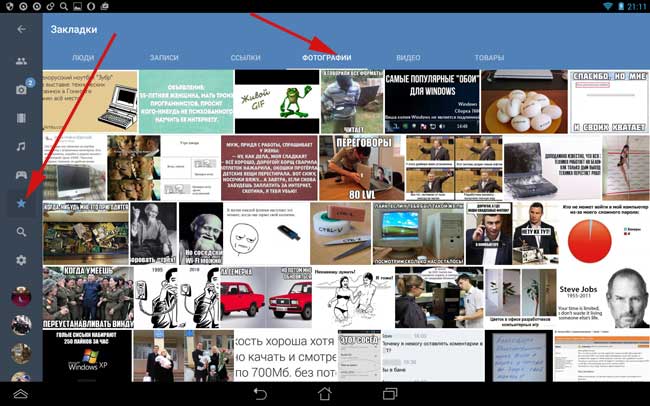Open the Photos camera icon with badge
650x406 pixels.
[21, 90]
